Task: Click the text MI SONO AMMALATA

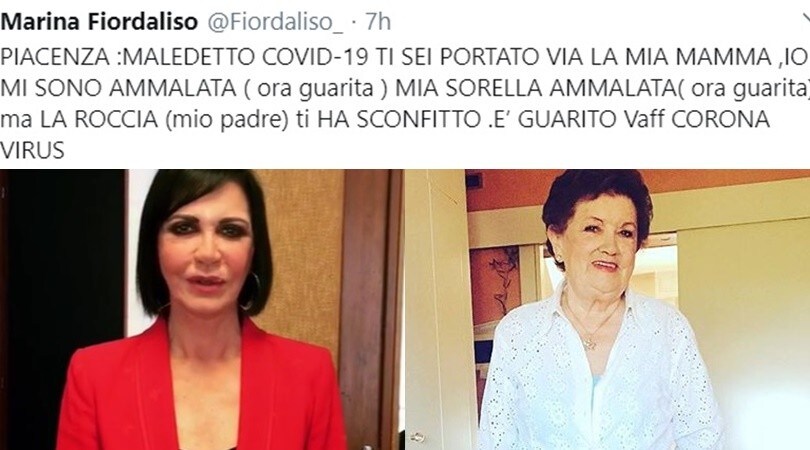Action: (x=118, y=88)
